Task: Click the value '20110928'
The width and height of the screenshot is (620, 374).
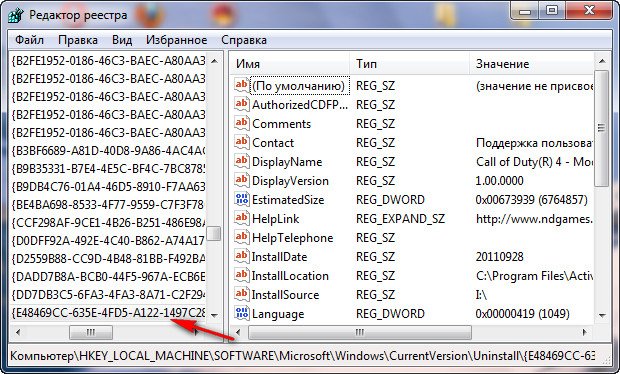Action: 499,256
